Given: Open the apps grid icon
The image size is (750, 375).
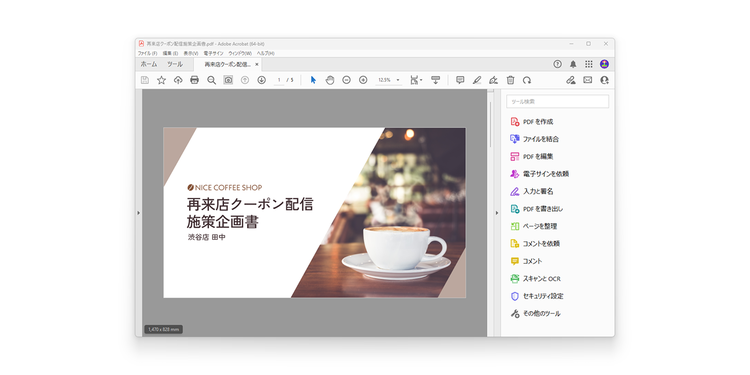Looking at the screenshot, I should [x=589, y=64].
